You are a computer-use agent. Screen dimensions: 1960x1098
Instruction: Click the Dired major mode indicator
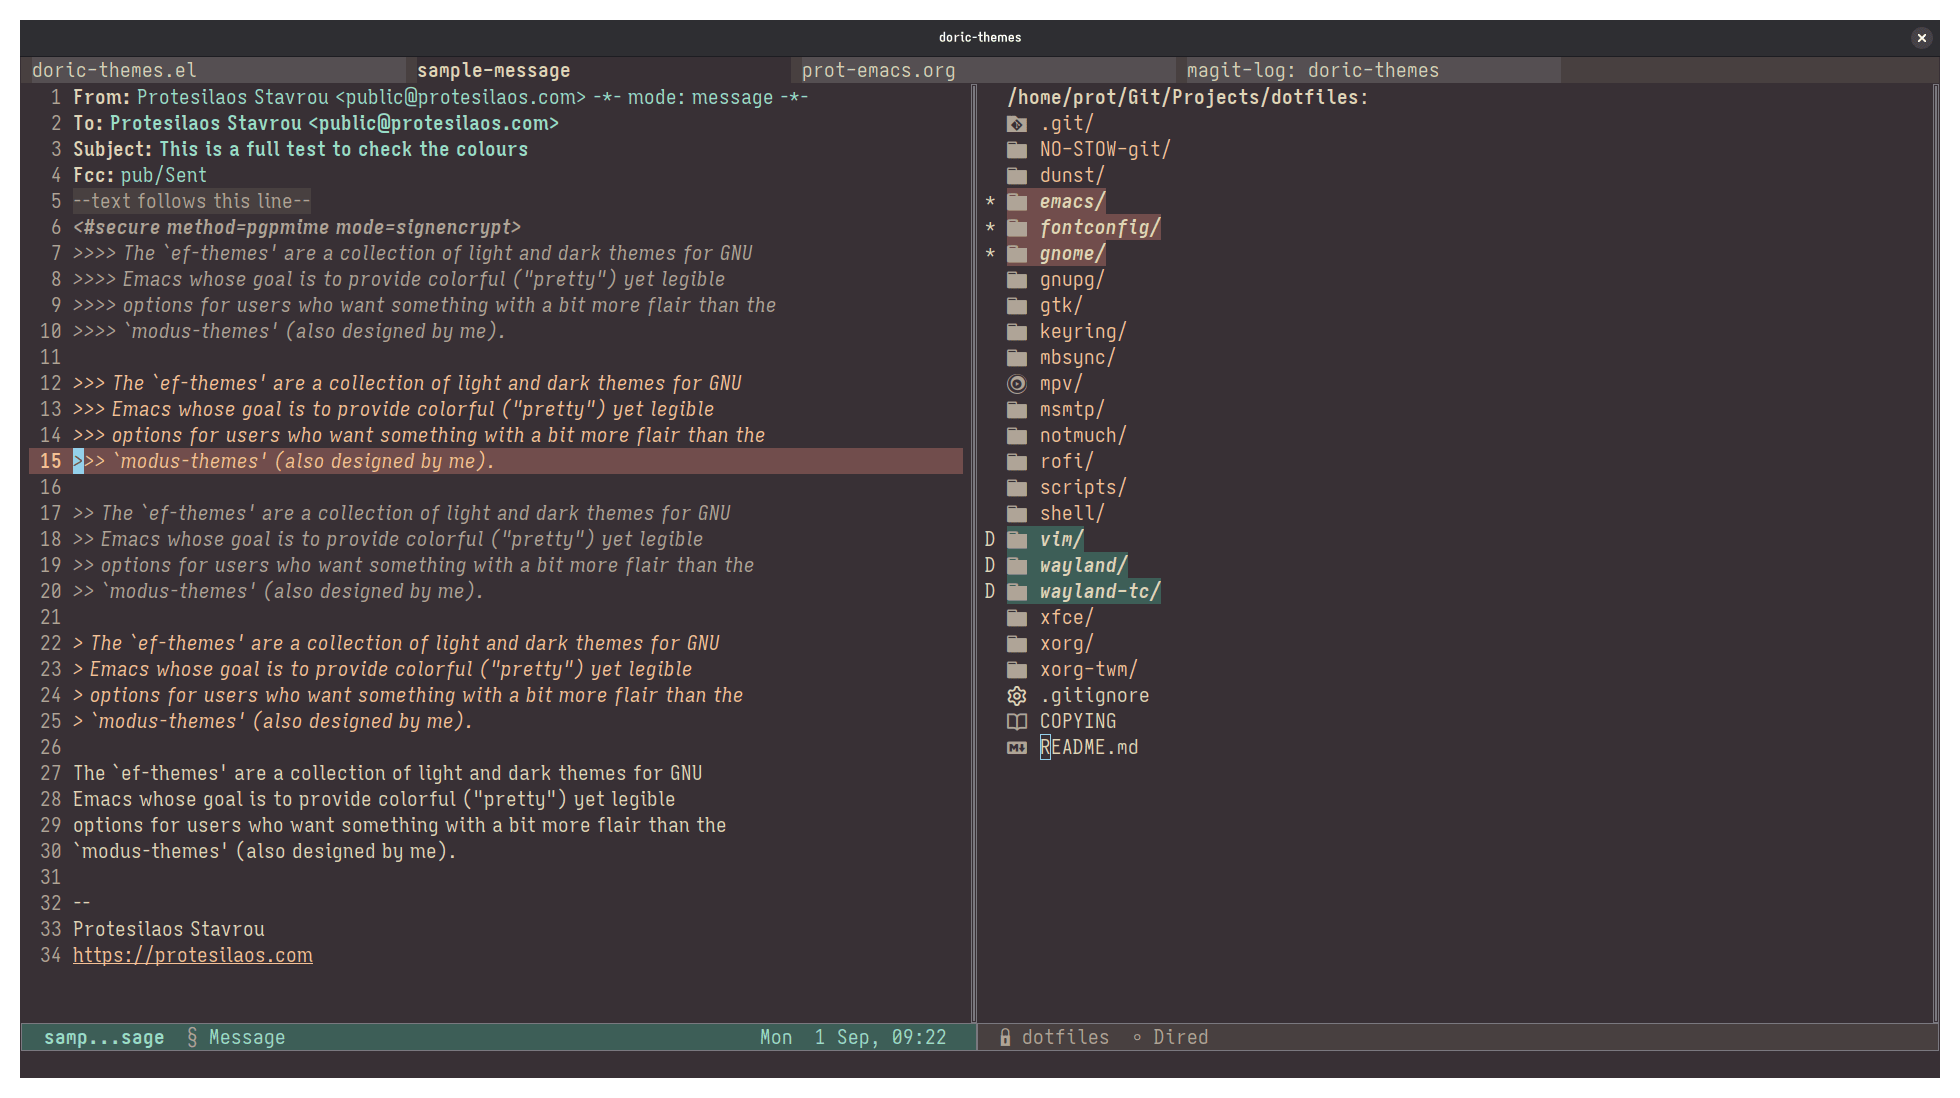pyautogui.click(x=1180, y=1038)
